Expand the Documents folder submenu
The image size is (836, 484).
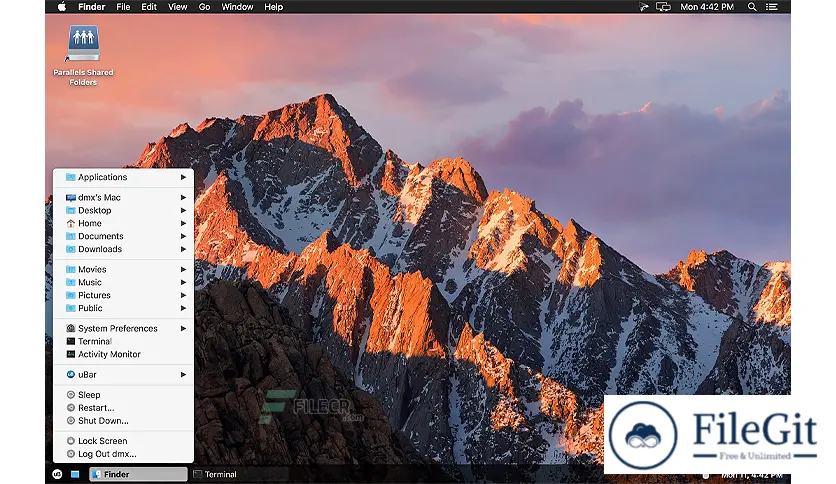point(101,236)
